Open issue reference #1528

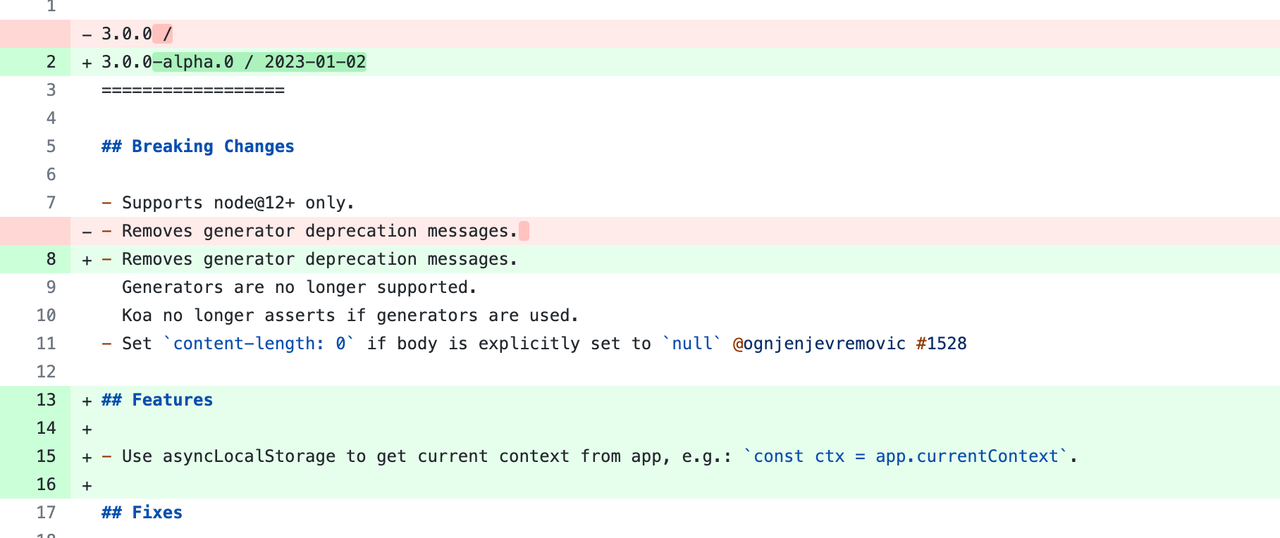click(x=941, y=343)
